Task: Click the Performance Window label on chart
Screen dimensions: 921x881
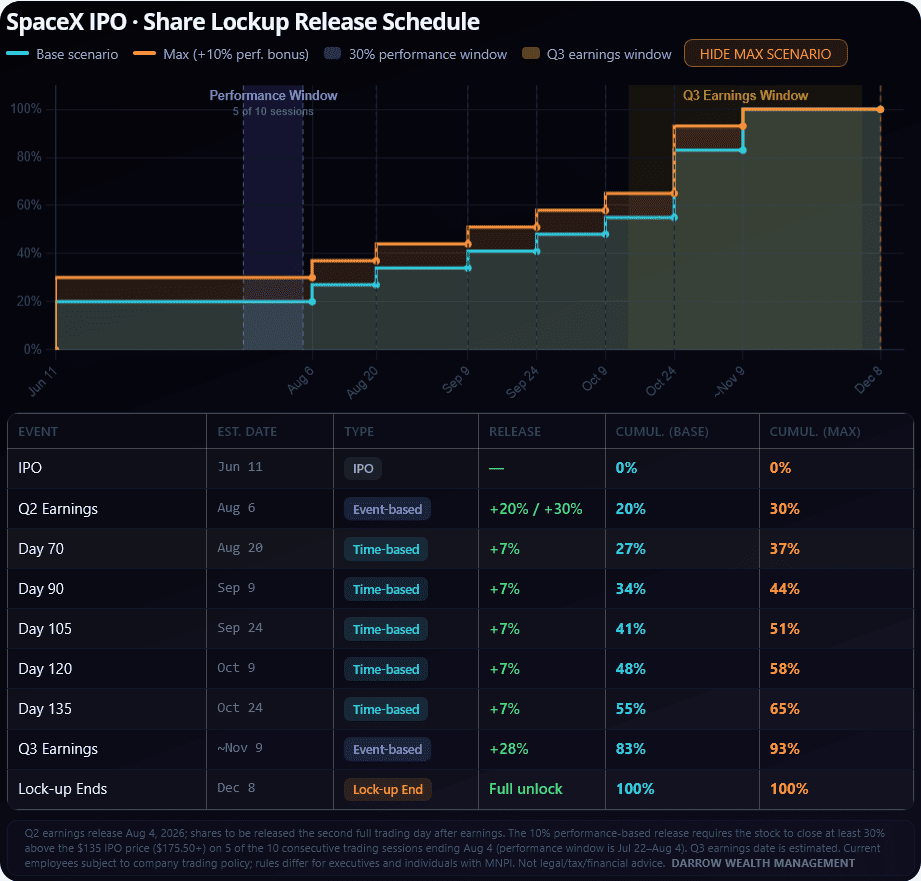Action: click(x=273, y=95)
